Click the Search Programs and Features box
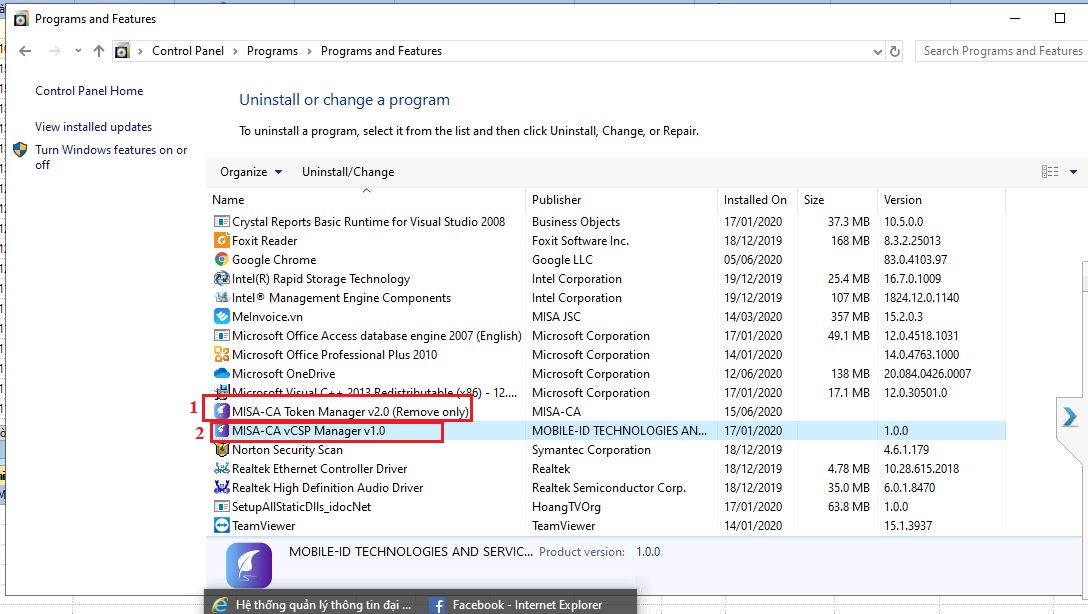 [x=1002, y=51]
